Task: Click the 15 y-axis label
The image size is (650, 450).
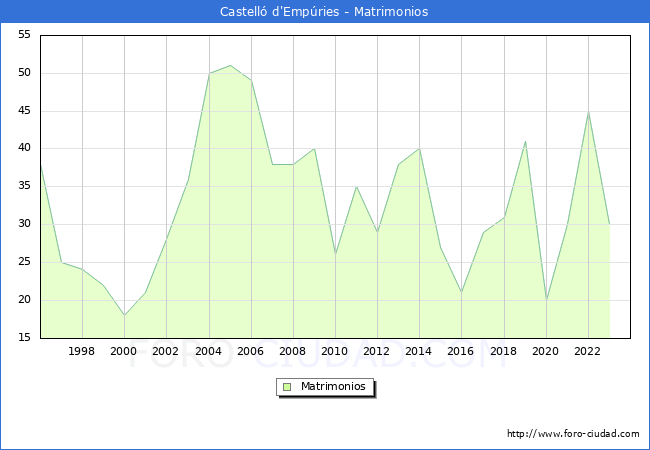Action: (23, 338)
